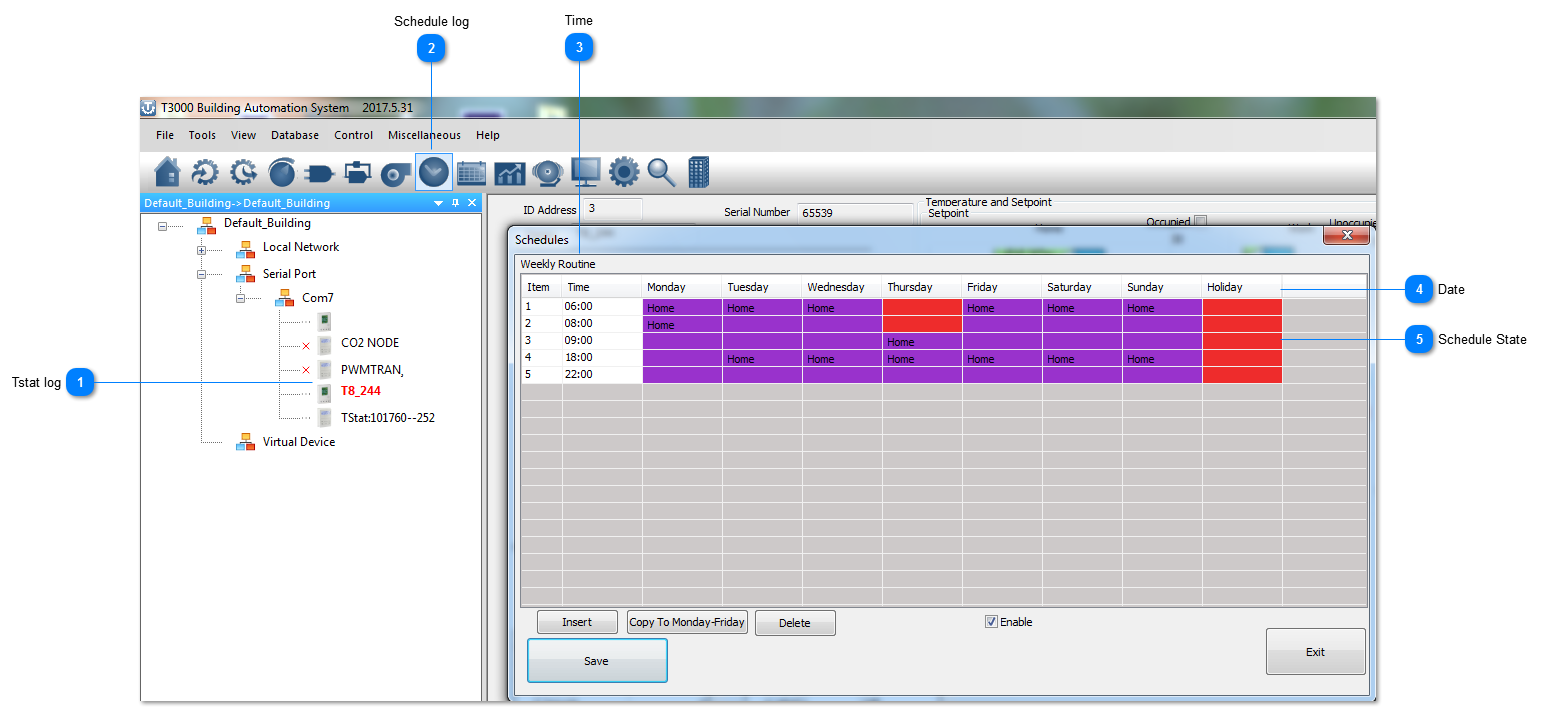The image size is (1543, 710).
Task: Click the Virtual Device node icon
Action: (245, 442)
